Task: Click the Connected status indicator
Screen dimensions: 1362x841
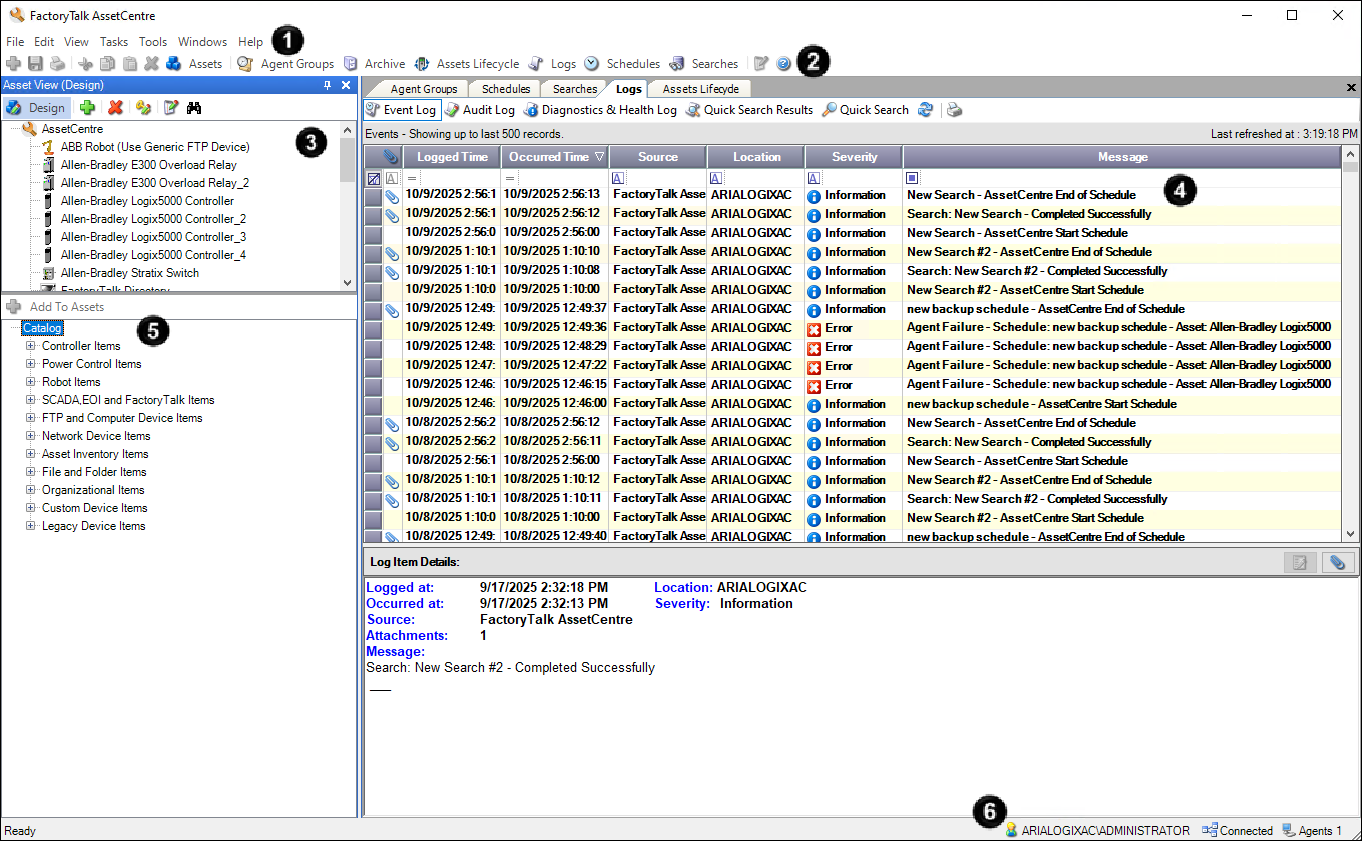Action: coord(1237,831)
